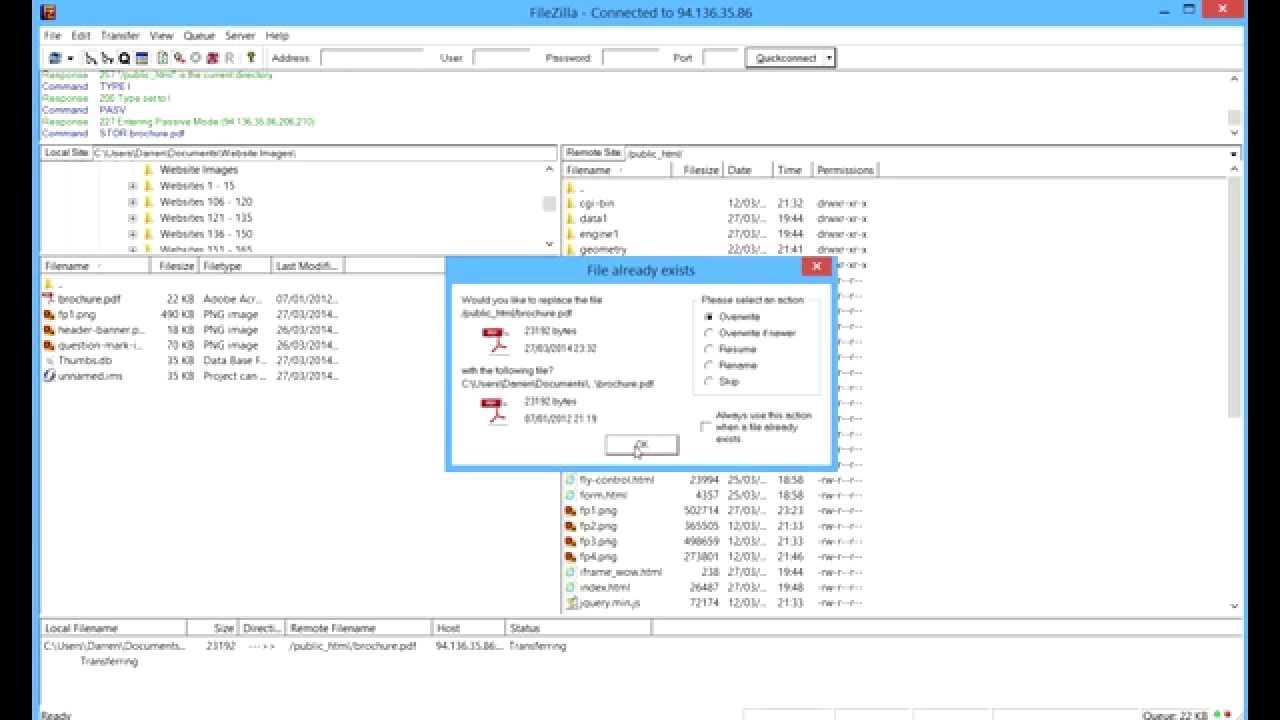Open the Site Manager toolbar icon
The height and width of the screenshot is (720, 1280).
pyautogui.click(x=55, y=58)
